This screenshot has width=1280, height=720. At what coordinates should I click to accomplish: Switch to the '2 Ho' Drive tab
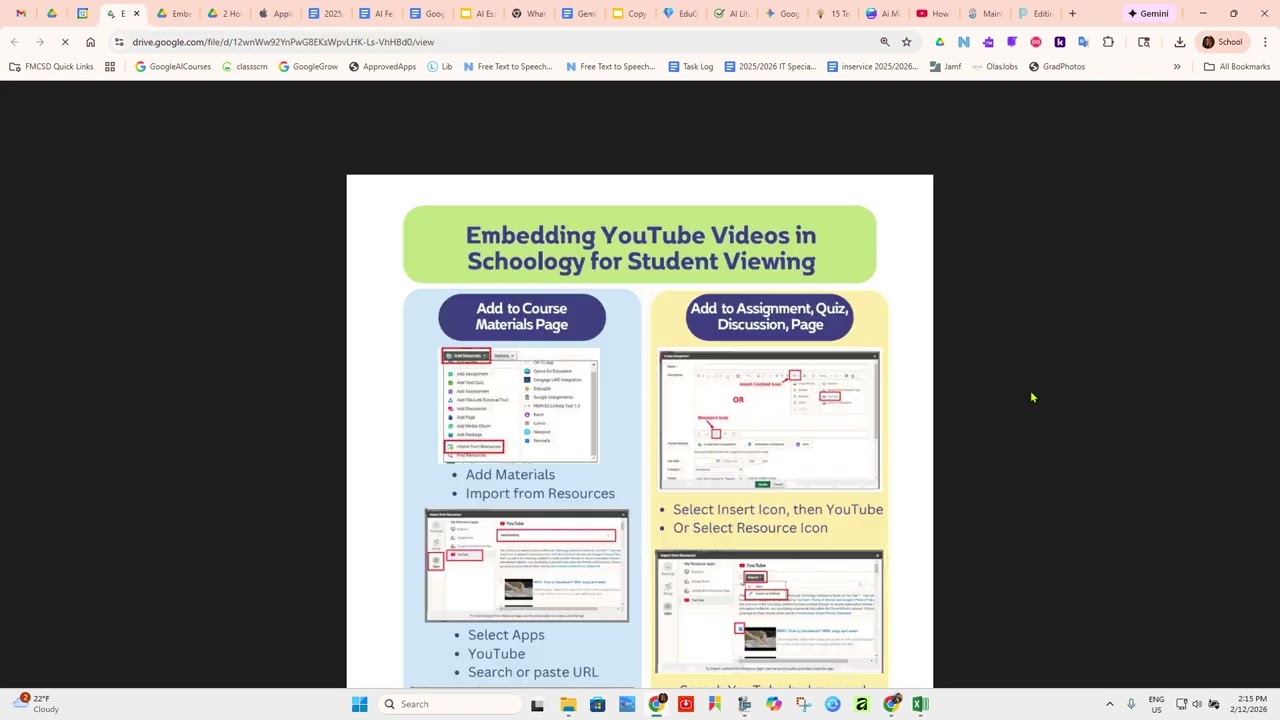coord(224,14)
